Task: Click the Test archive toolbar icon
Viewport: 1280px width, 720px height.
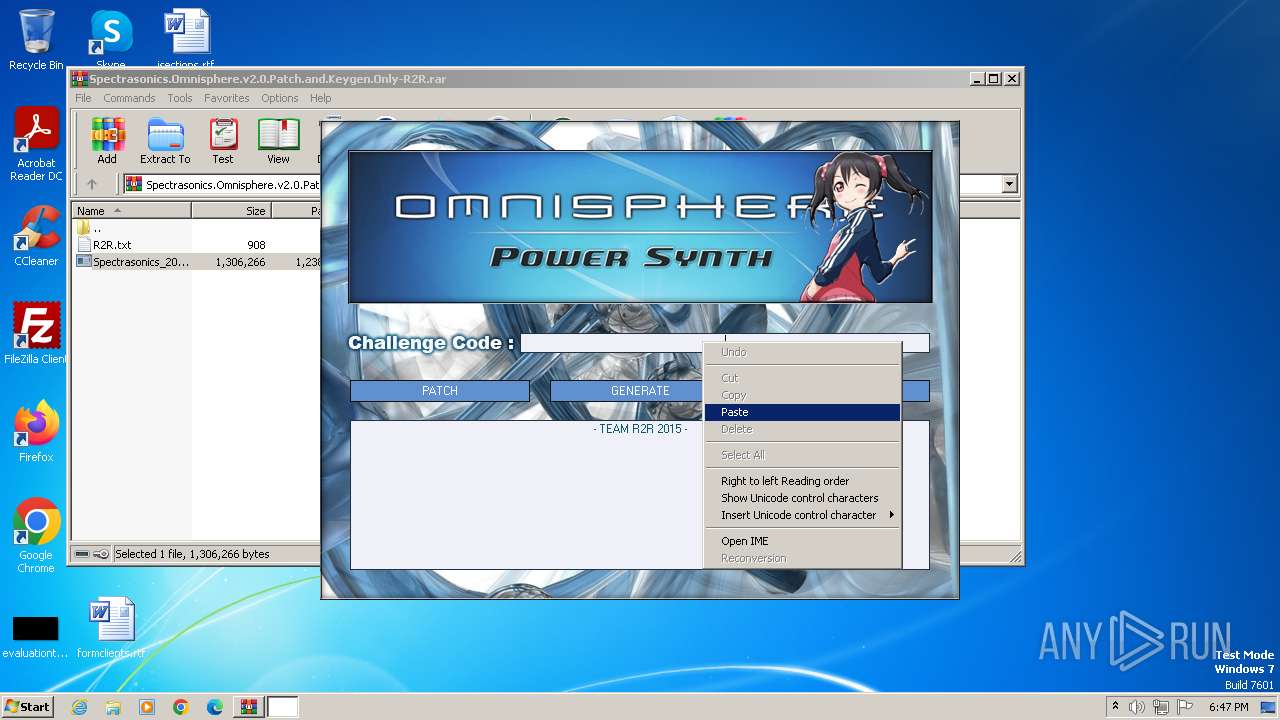Action: [223, 141]
